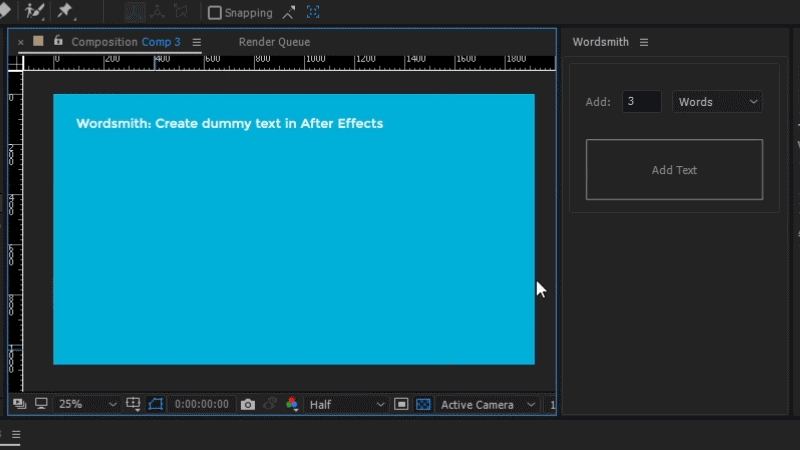Toggle snap along extended edges icon

[288, 12]
